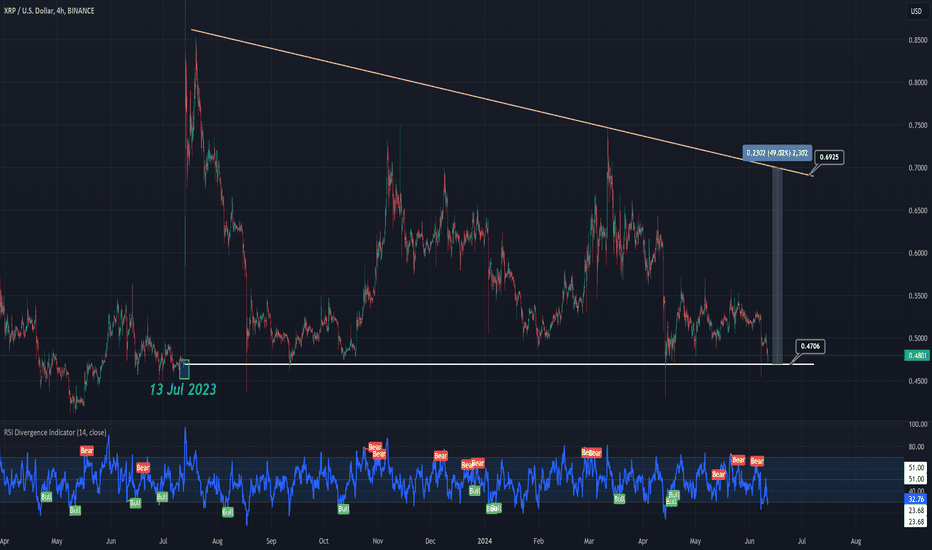The width and height of the screenshot is (932, 550).
Task: Click the blue 32.76 RSI value tag
Action: [916, 499]
